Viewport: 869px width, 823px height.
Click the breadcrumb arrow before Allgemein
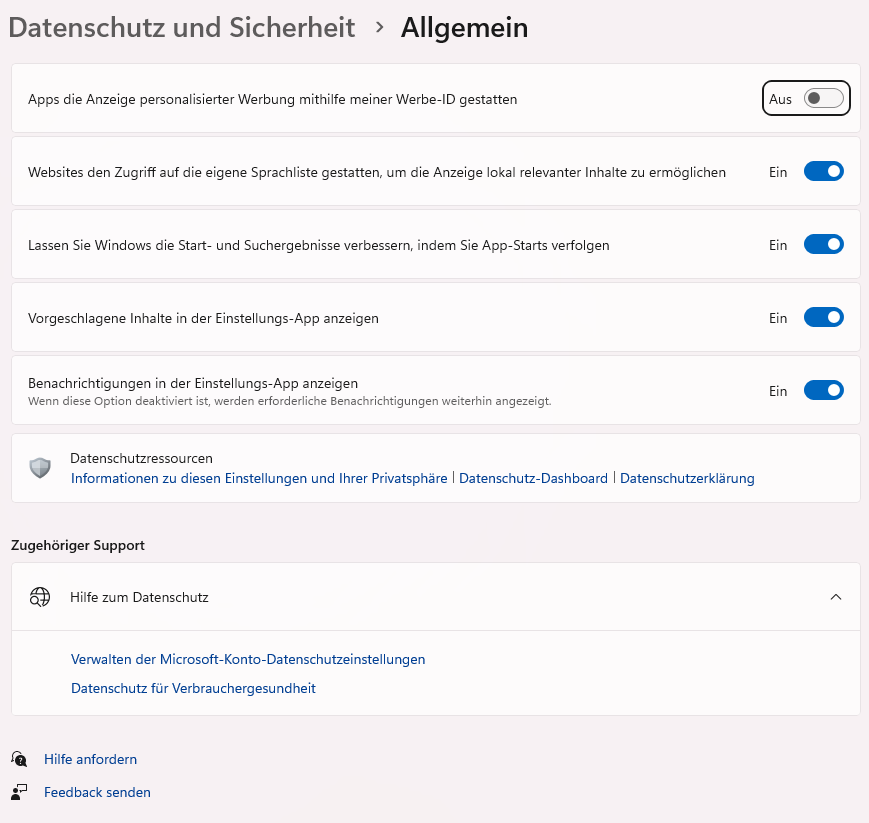pyautogui.click(x=379, y=28)
